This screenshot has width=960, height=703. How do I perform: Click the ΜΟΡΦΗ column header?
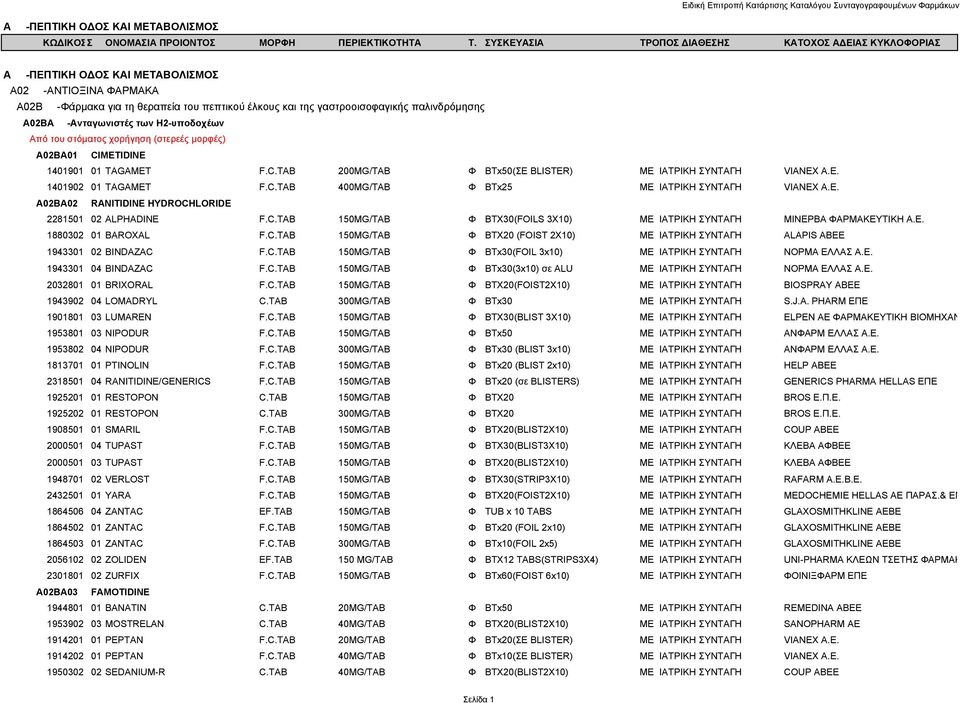point(277,43)
